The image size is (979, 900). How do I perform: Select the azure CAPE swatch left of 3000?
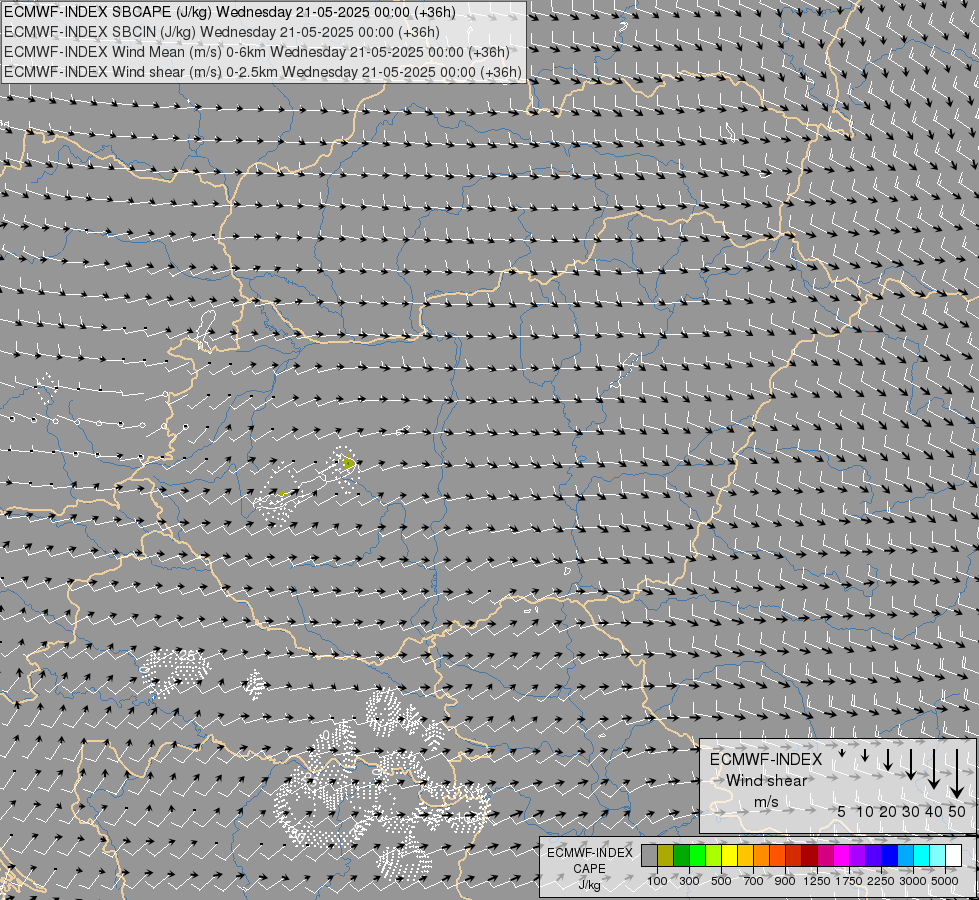click(x=906, y=855)
